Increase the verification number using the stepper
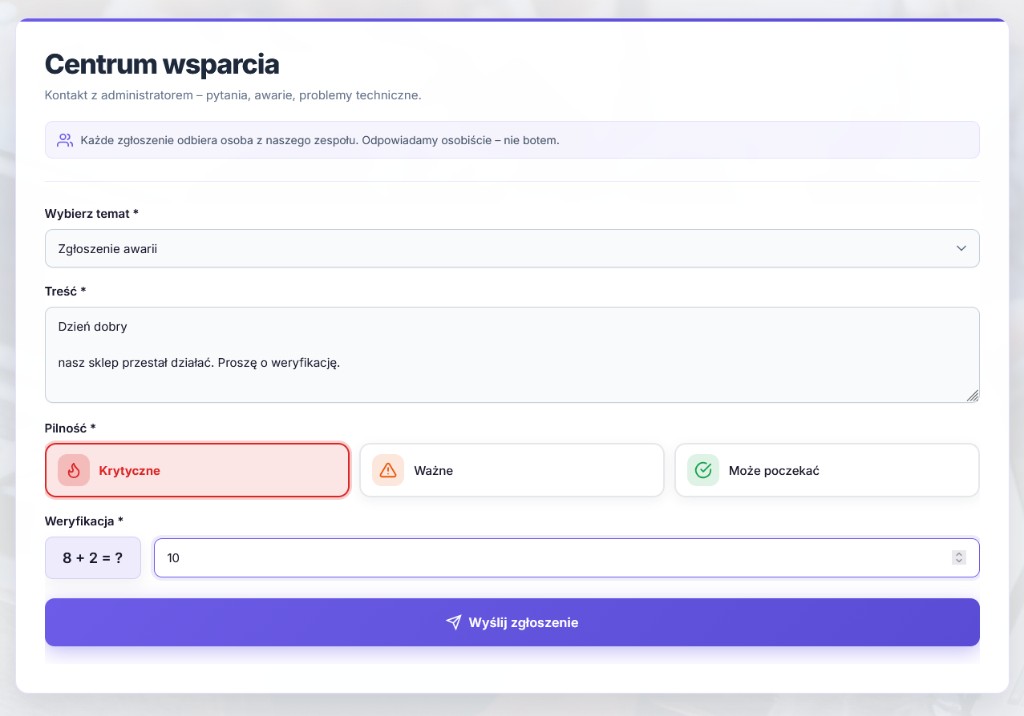 click(x=958, y=554)
